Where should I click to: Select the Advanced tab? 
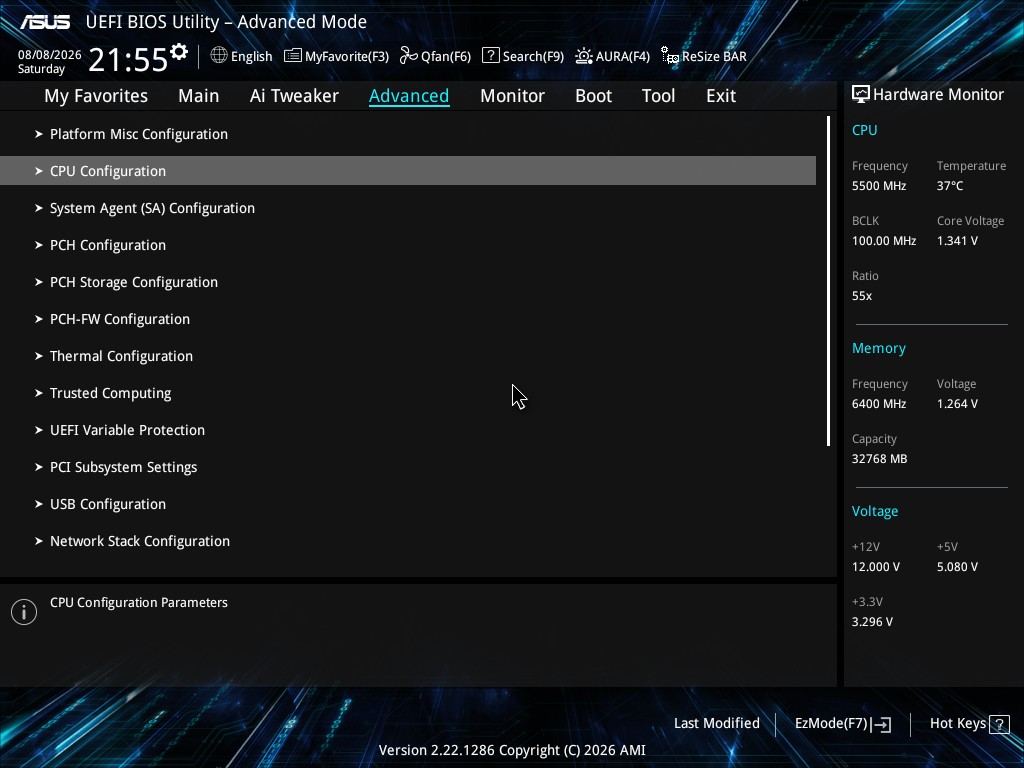409,96
